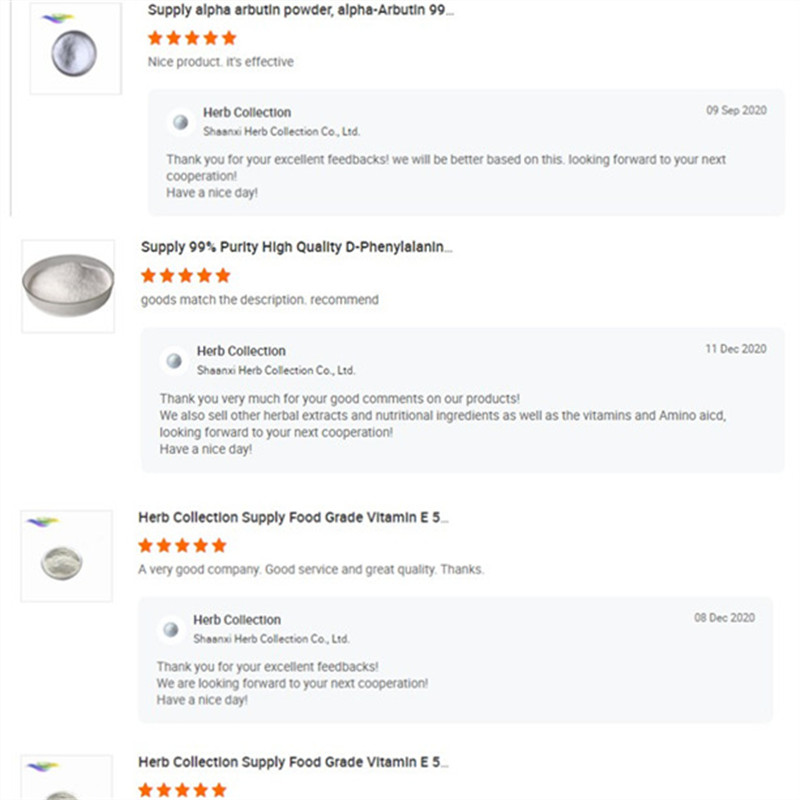Select the Vitamin E product dish thumbnail
The image size is (800, 800).
(x=63, y=563)
